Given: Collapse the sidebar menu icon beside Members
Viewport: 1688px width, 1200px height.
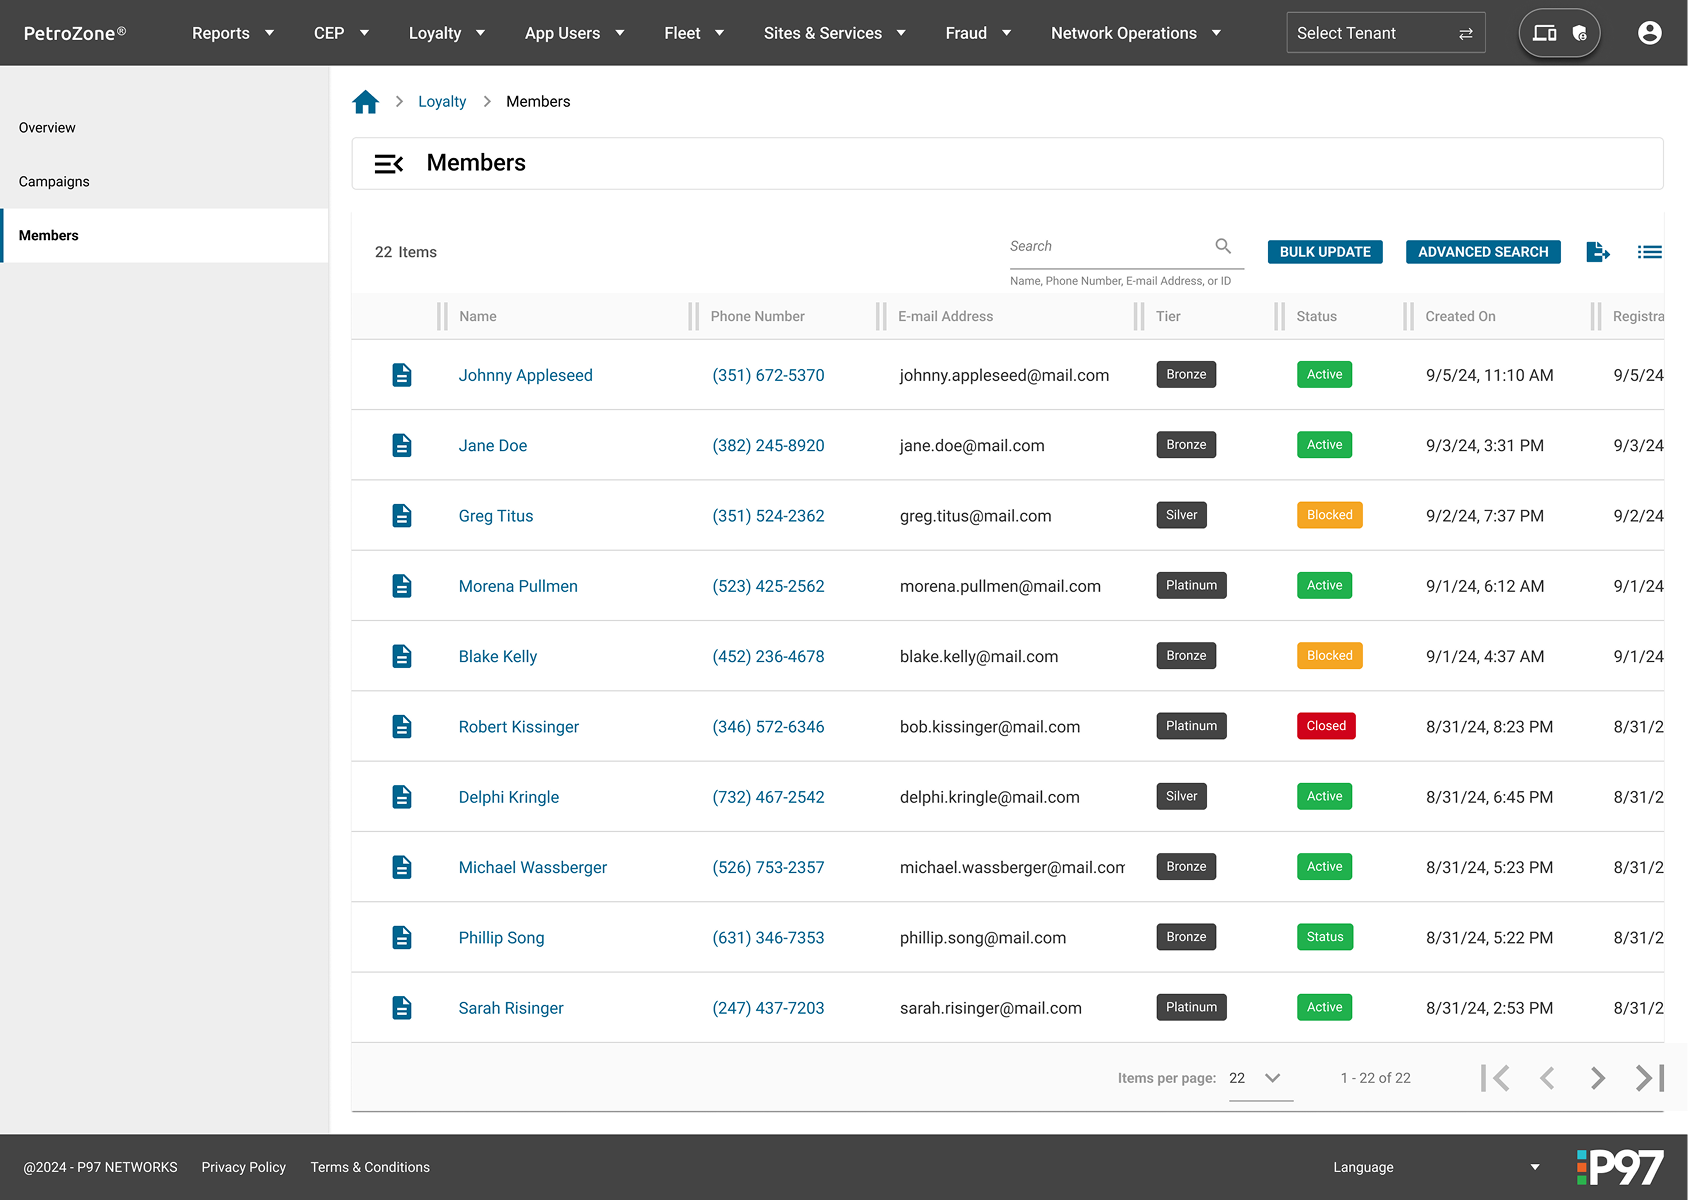Looking at the screenshot, I should (x=388, y=164).
